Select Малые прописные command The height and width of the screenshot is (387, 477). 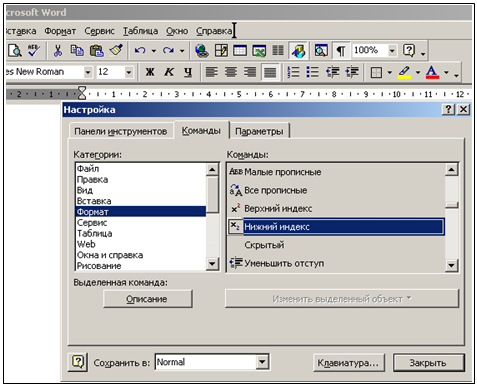click(x=336, y=172)
